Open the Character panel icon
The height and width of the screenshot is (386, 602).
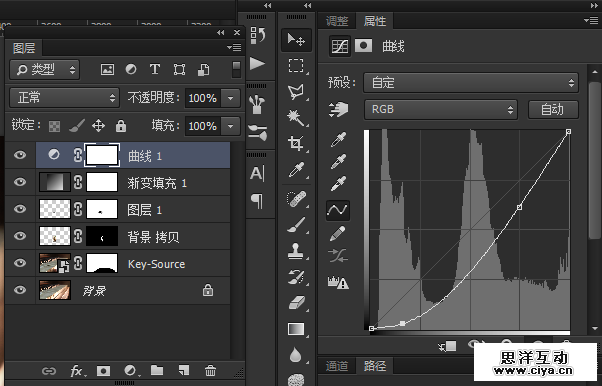pos(257,173)
